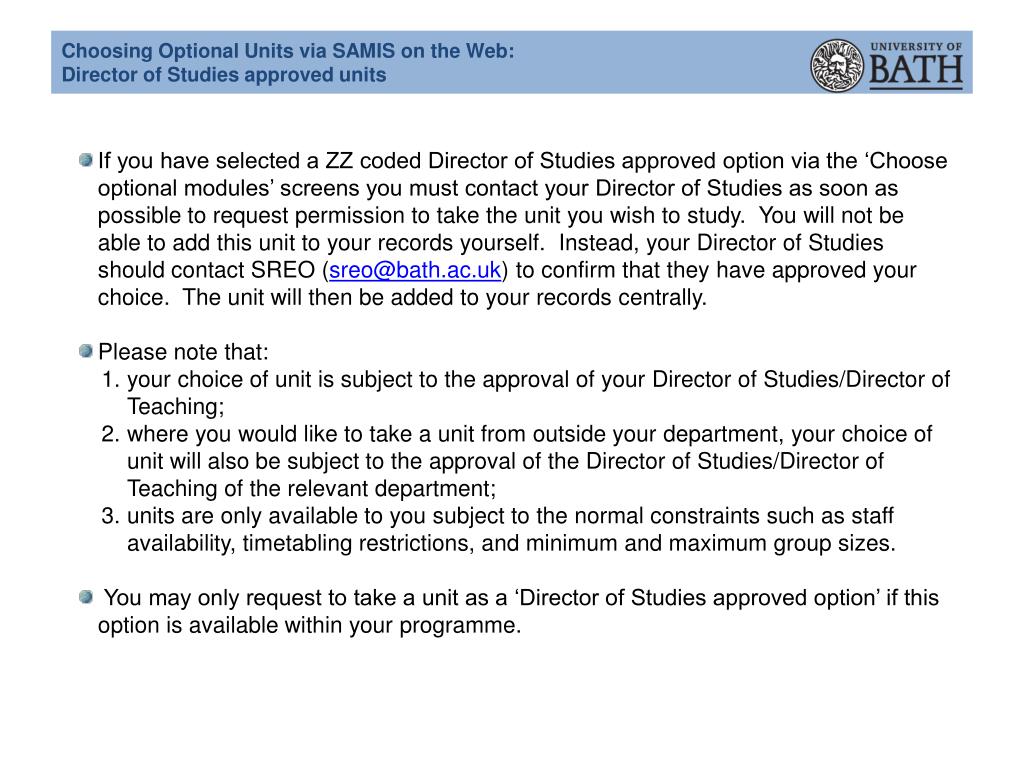Click the BATH wordmark in header
1024x768 pixels.
coord(916,71)
